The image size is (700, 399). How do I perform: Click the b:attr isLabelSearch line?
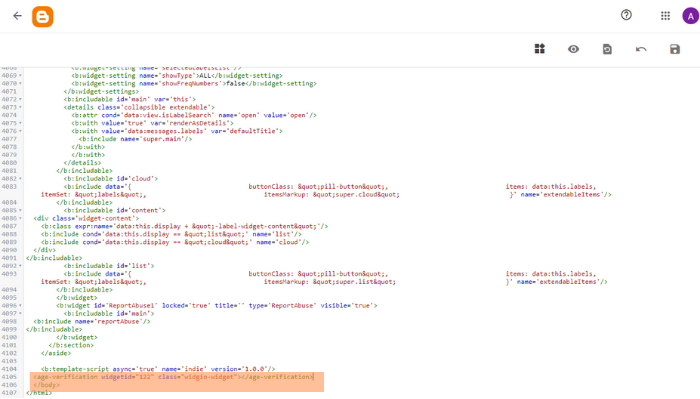pos(194,116)
